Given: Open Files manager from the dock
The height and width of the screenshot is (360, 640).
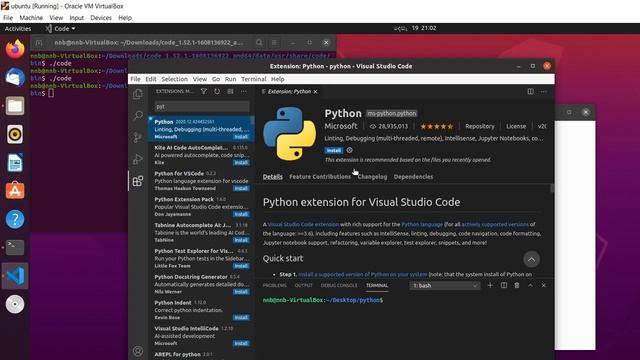Looking at the screenshot, I should [x=15, y=106].
